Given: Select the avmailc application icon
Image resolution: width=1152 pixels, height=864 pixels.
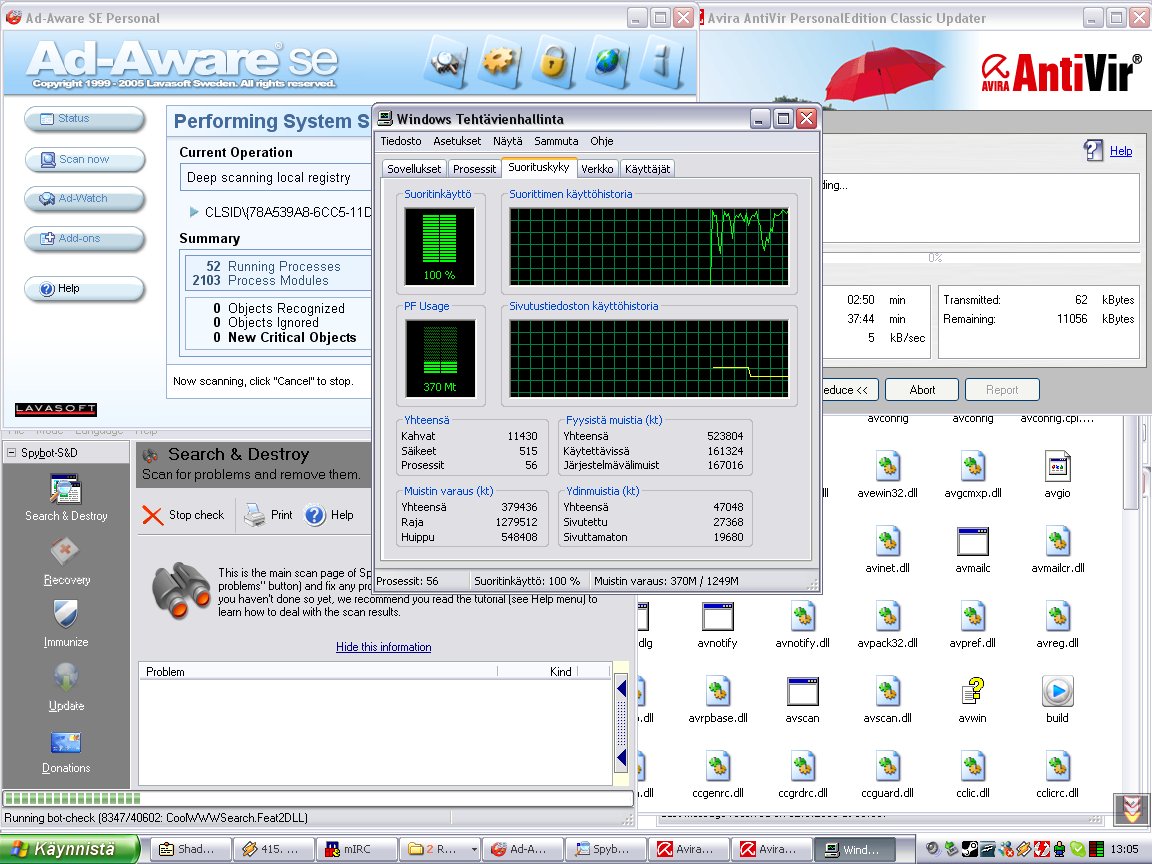Looking at the screenshot, I should (973, 541).
